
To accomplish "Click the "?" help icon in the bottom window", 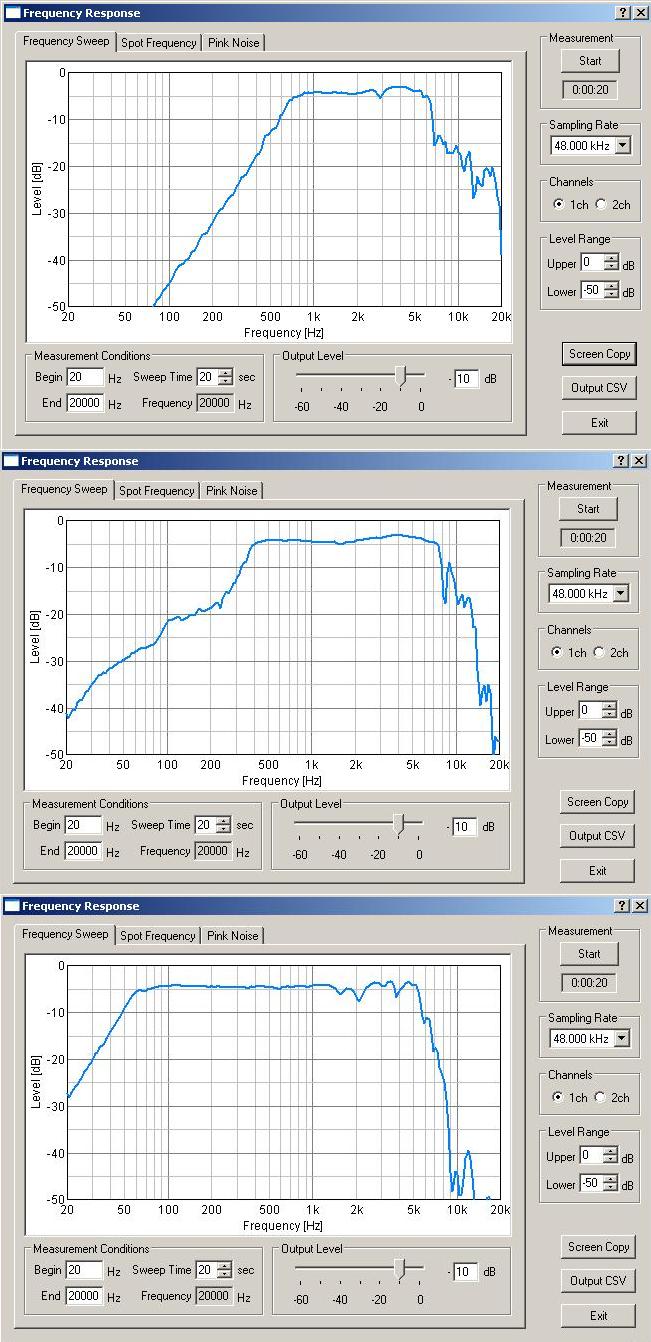I will tap(622, 906).
